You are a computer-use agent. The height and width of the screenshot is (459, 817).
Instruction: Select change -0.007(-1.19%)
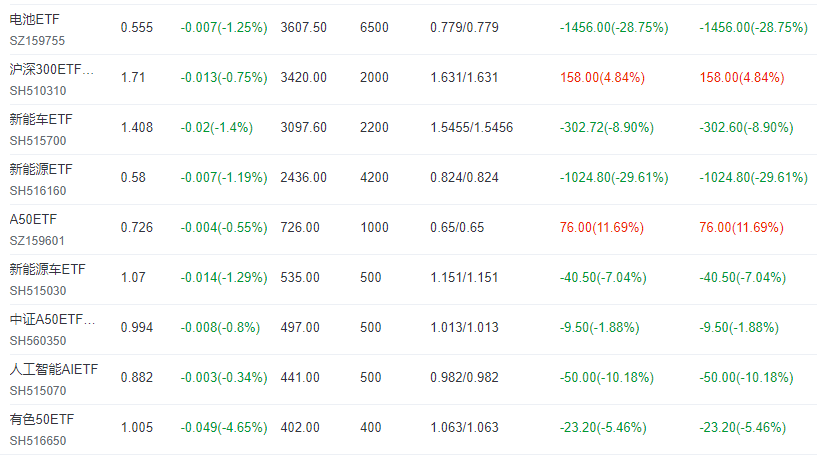(x=224, y=178)
